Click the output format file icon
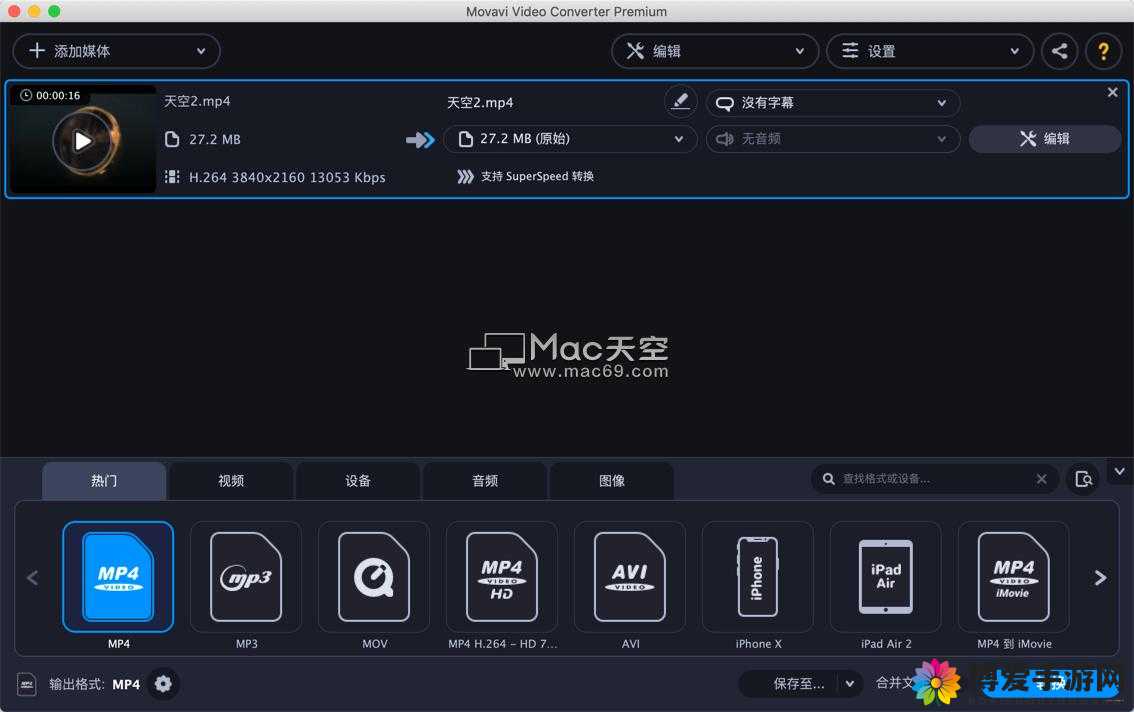Viewport: 1134px width, 712px height. point(27,684)
